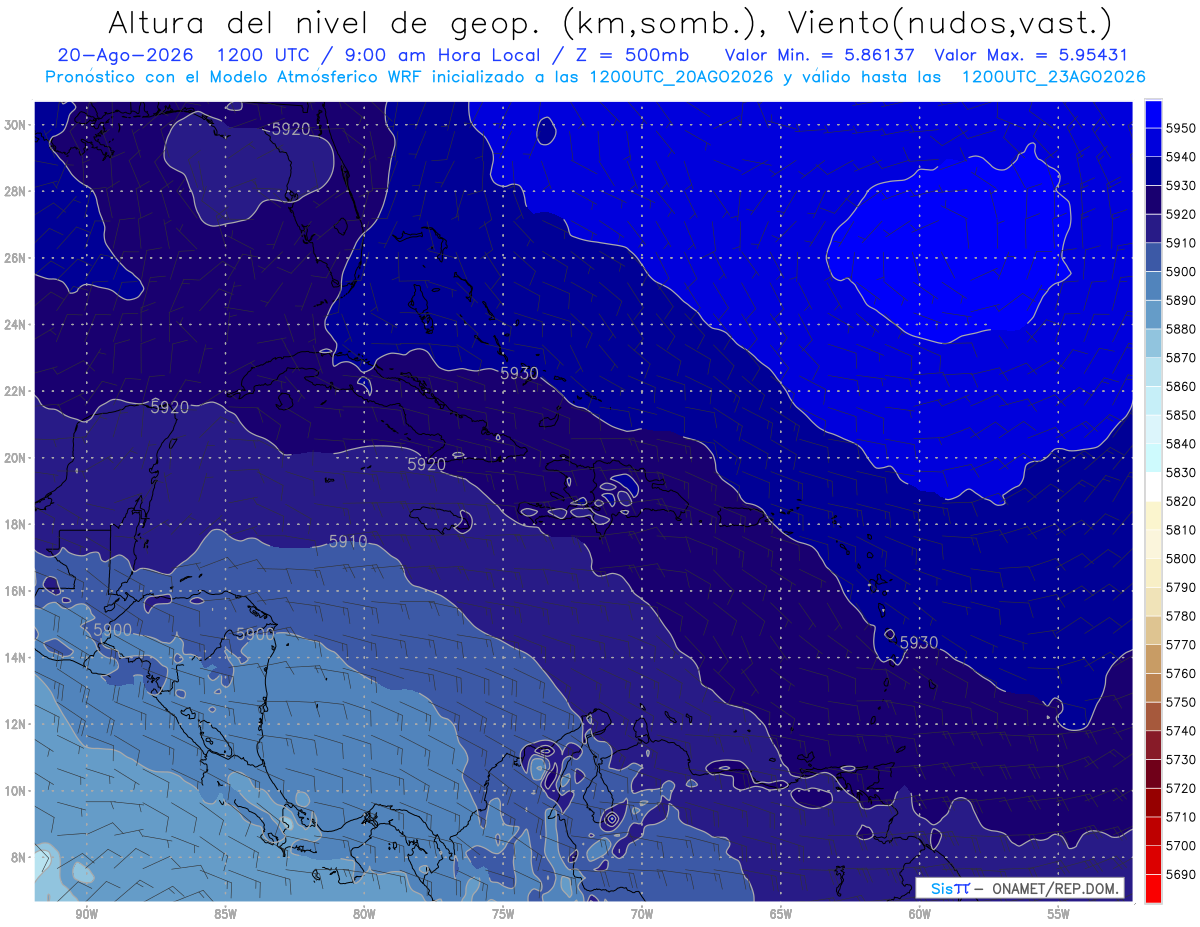Select the 55W longitude axis label

(x=1059, y=915)
